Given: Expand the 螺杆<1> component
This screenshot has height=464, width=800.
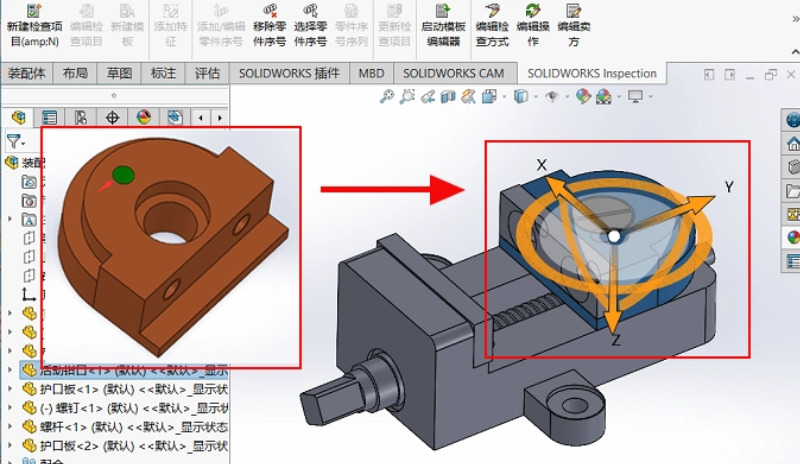Looking at the screenshot, I should [10, 426].
